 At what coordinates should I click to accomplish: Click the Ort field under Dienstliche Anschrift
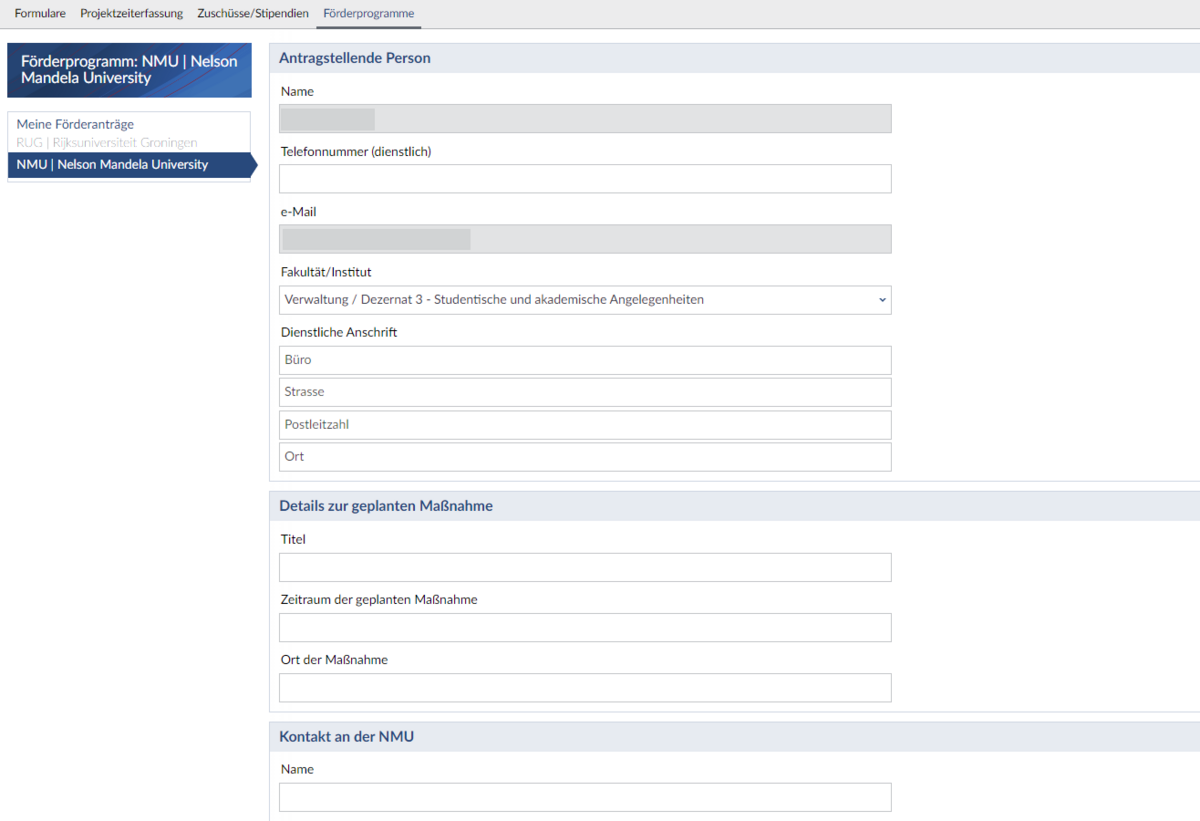[584, 455]
